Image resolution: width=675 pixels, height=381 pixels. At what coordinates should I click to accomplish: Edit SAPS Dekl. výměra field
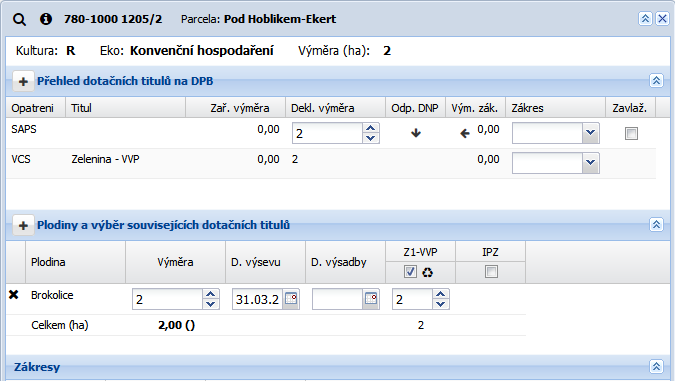(328, 133)
